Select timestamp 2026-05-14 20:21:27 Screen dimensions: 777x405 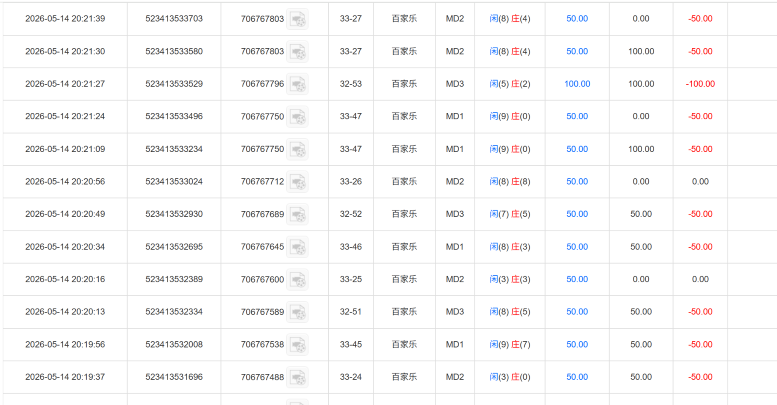click(65, 84)
